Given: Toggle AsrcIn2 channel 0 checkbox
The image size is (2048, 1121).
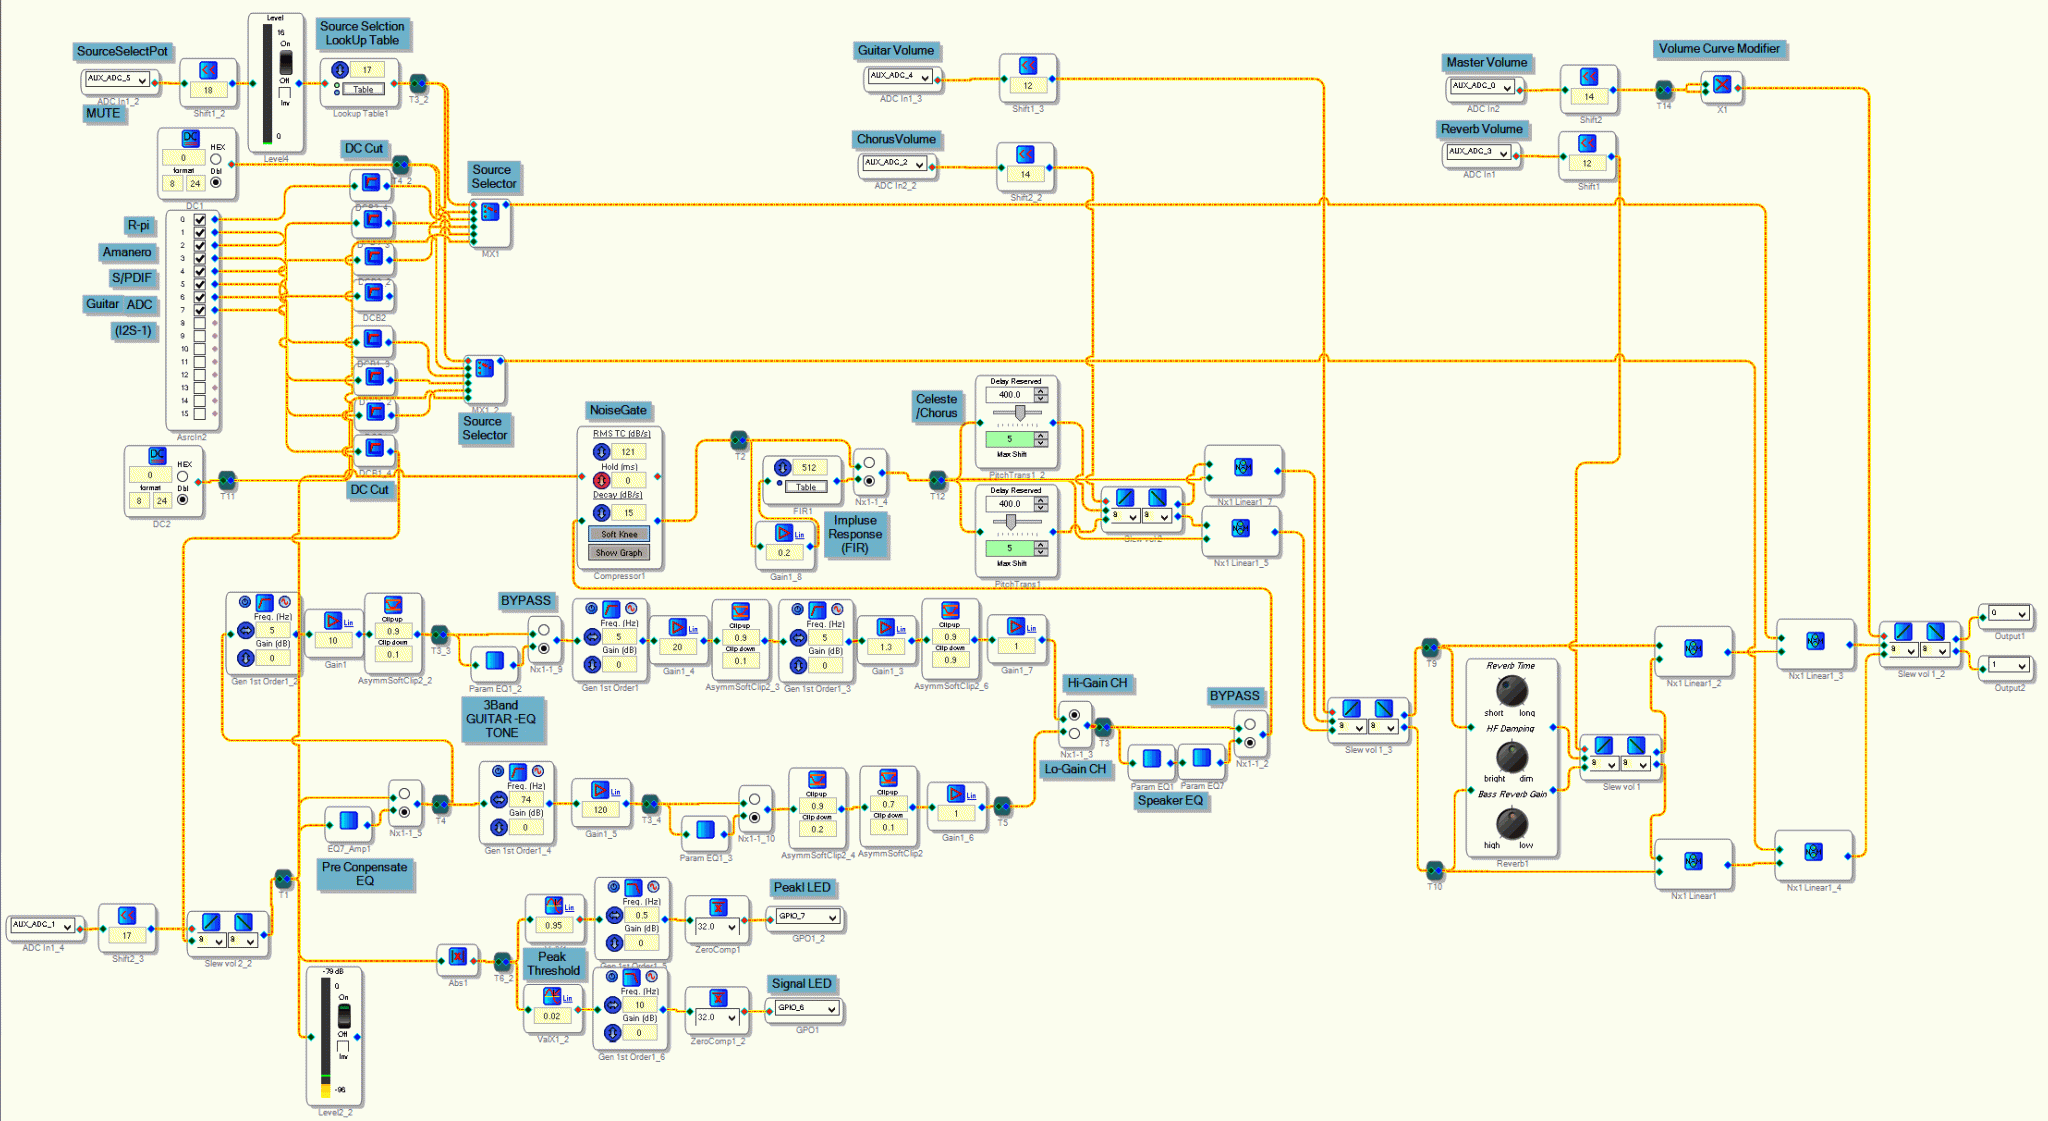Looking at the screenshot, I should tap(200, 220).
